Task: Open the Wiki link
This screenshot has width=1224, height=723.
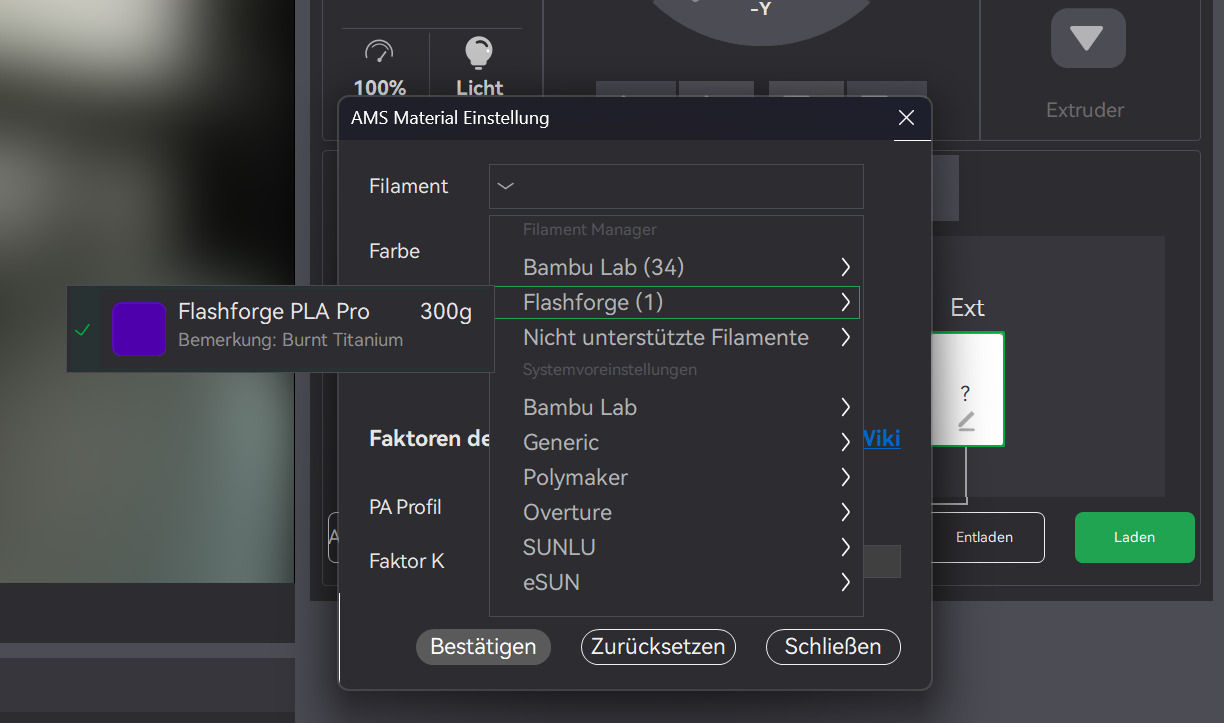Action: [882, 438]
